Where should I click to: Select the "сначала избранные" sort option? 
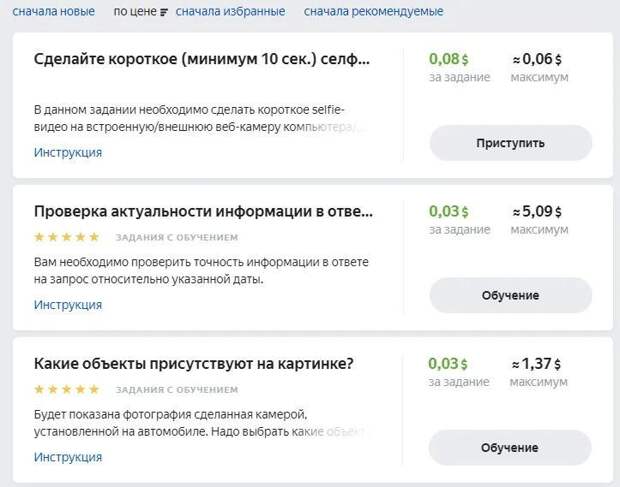point(230,12)
